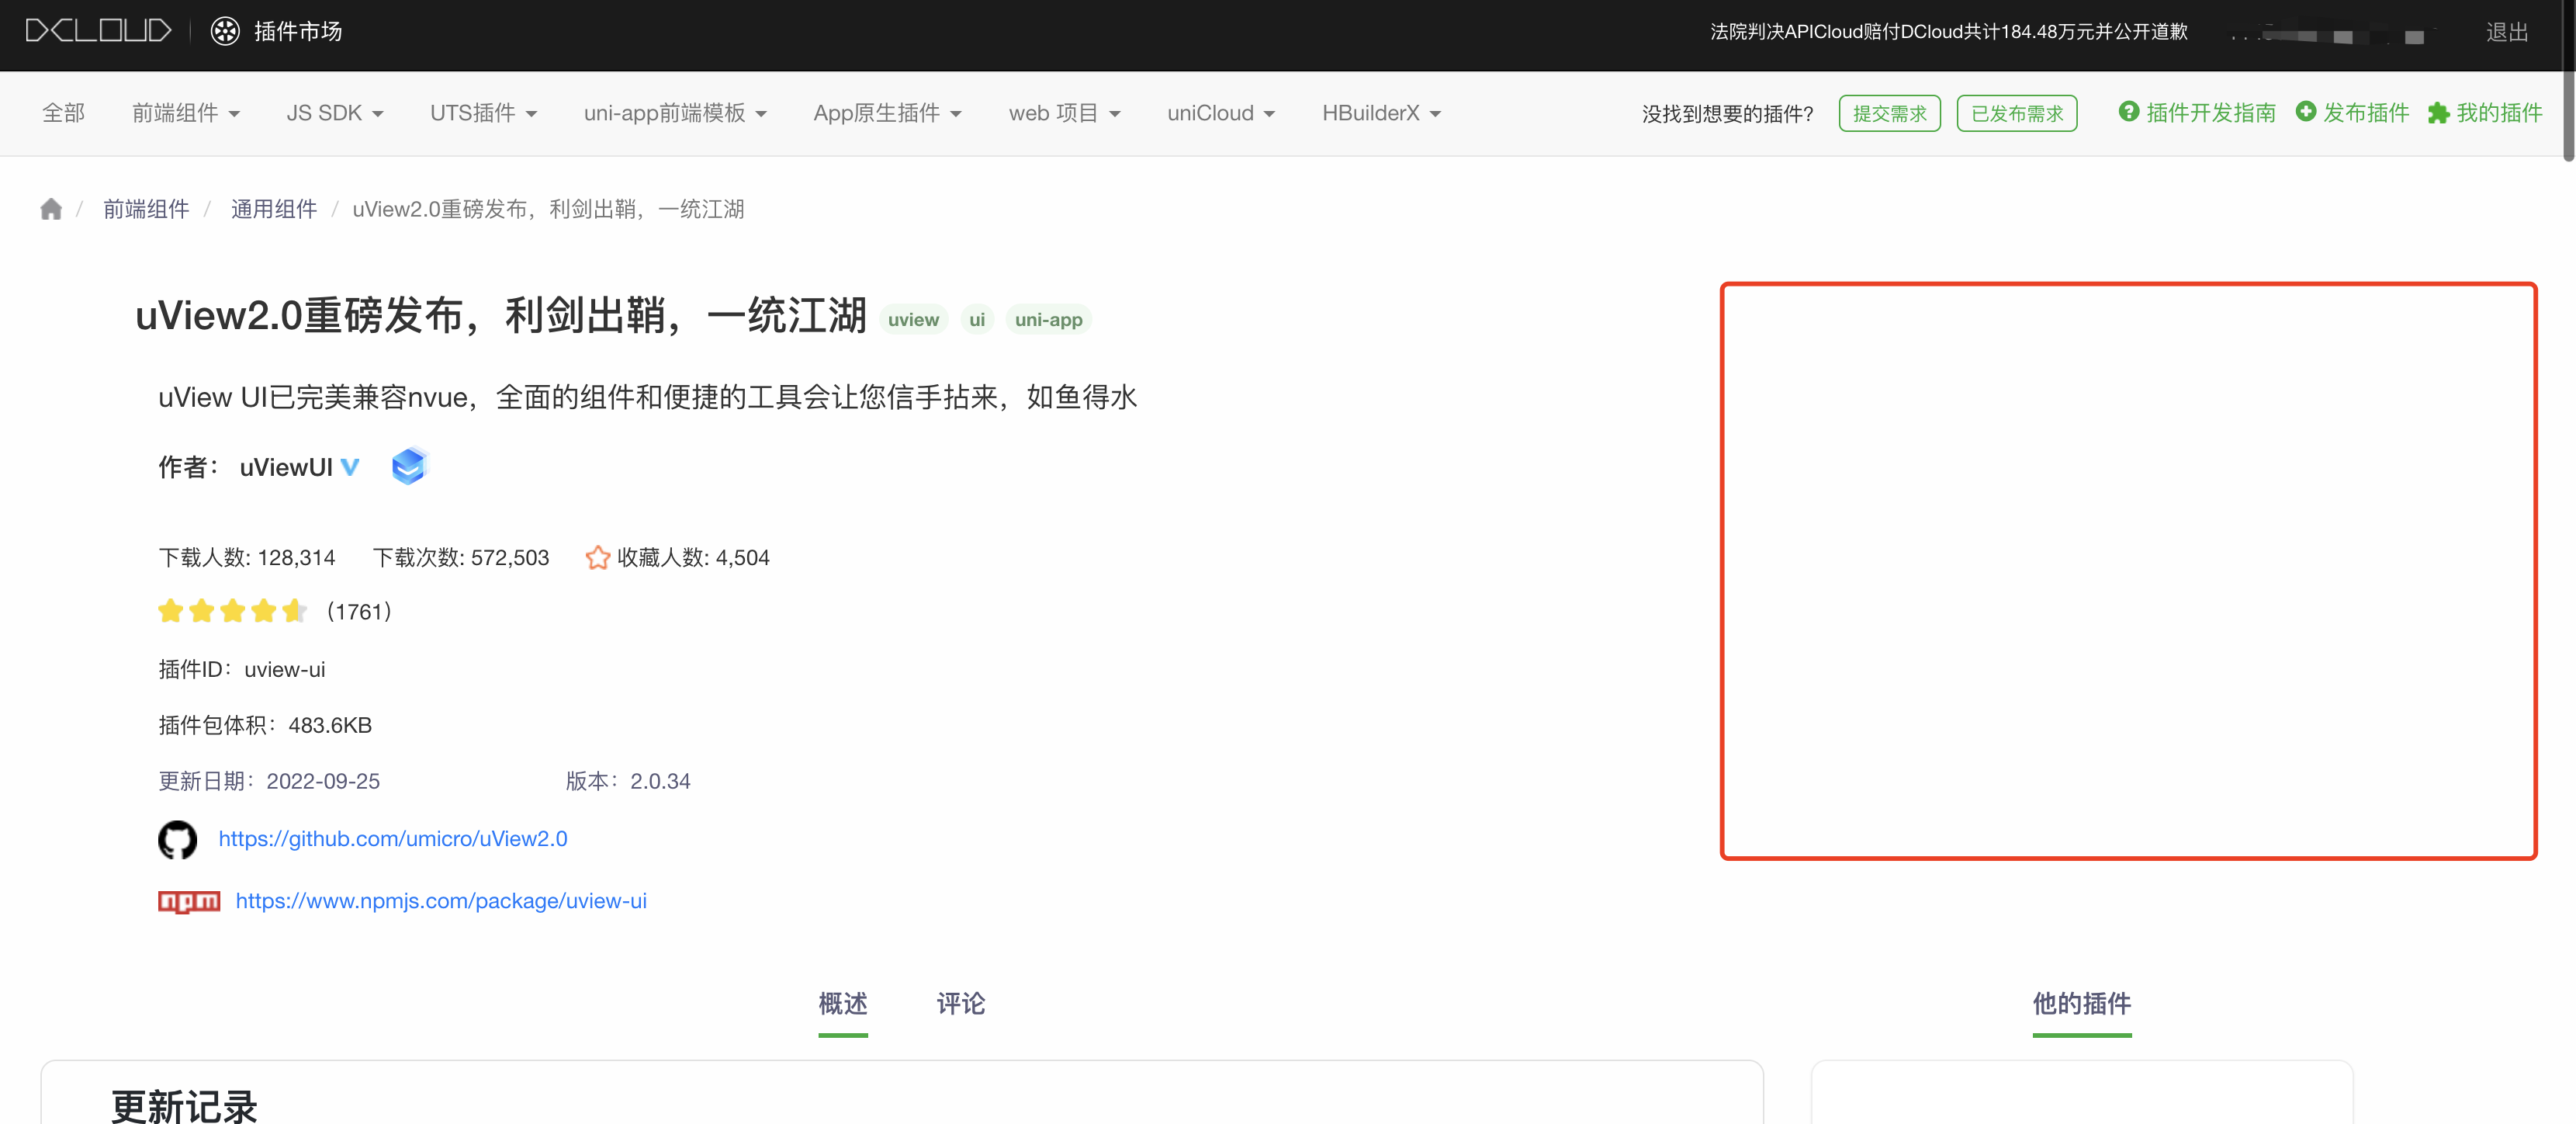2576x1124 pixels.
Task: Click the 更新日期: 2022-09-25 text
Action: click(269, 781)
